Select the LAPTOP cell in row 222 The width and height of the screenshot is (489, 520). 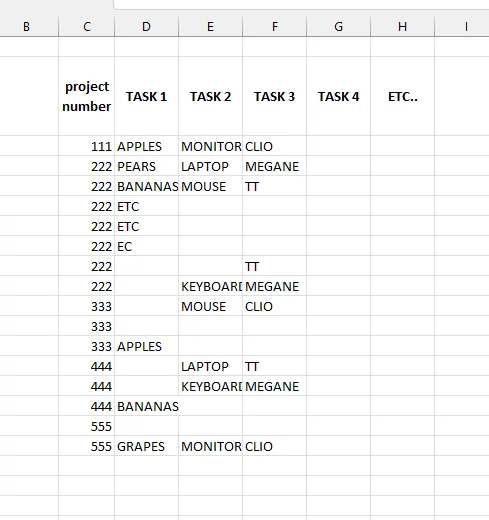pos(210,166)
